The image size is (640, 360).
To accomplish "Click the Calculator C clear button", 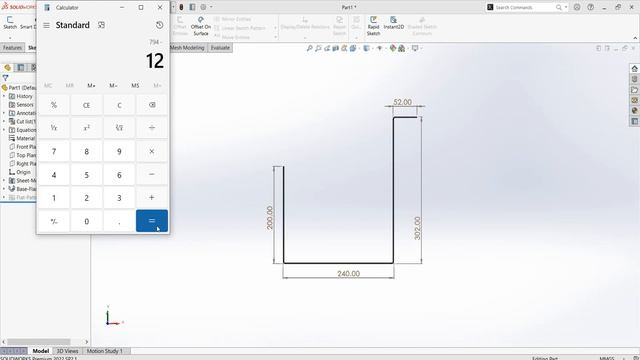I will pos(119,105).
